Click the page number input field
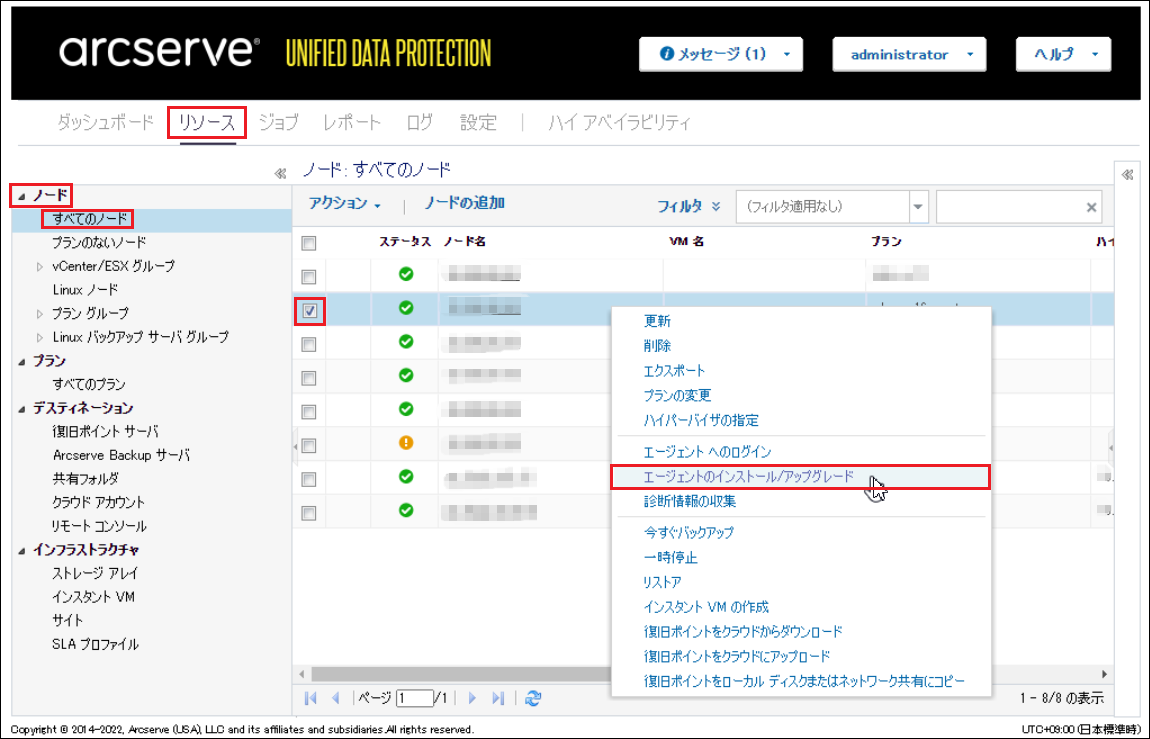Image resolution: width=1150 pixels, height=739 pixels. click(414, 698)
